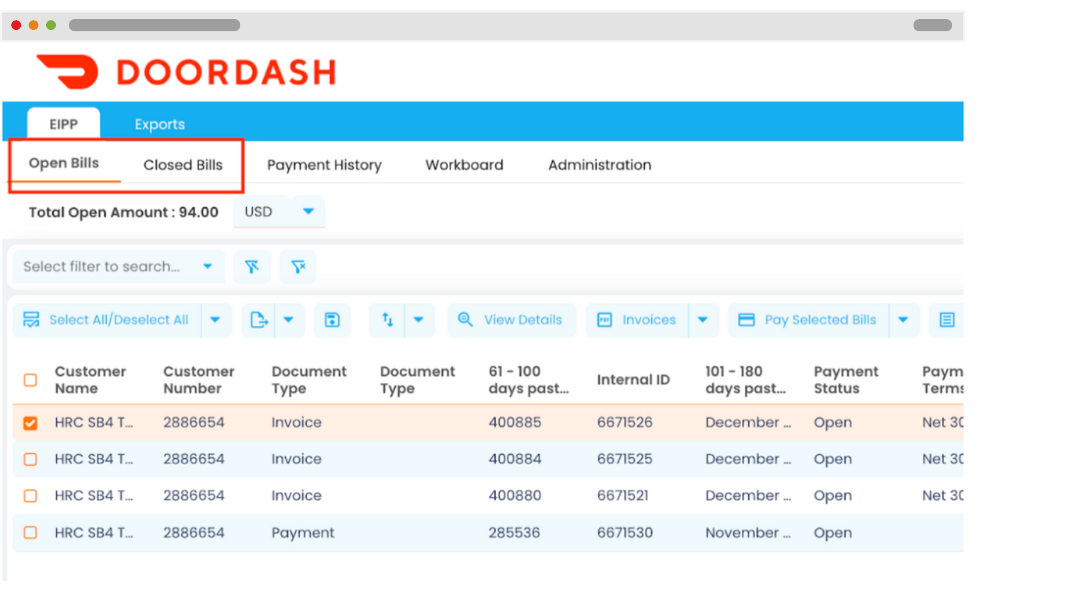Click the value 400885 cell
Image resolution: width=1080 pixels, height=600 pixels.
(515, 422)
